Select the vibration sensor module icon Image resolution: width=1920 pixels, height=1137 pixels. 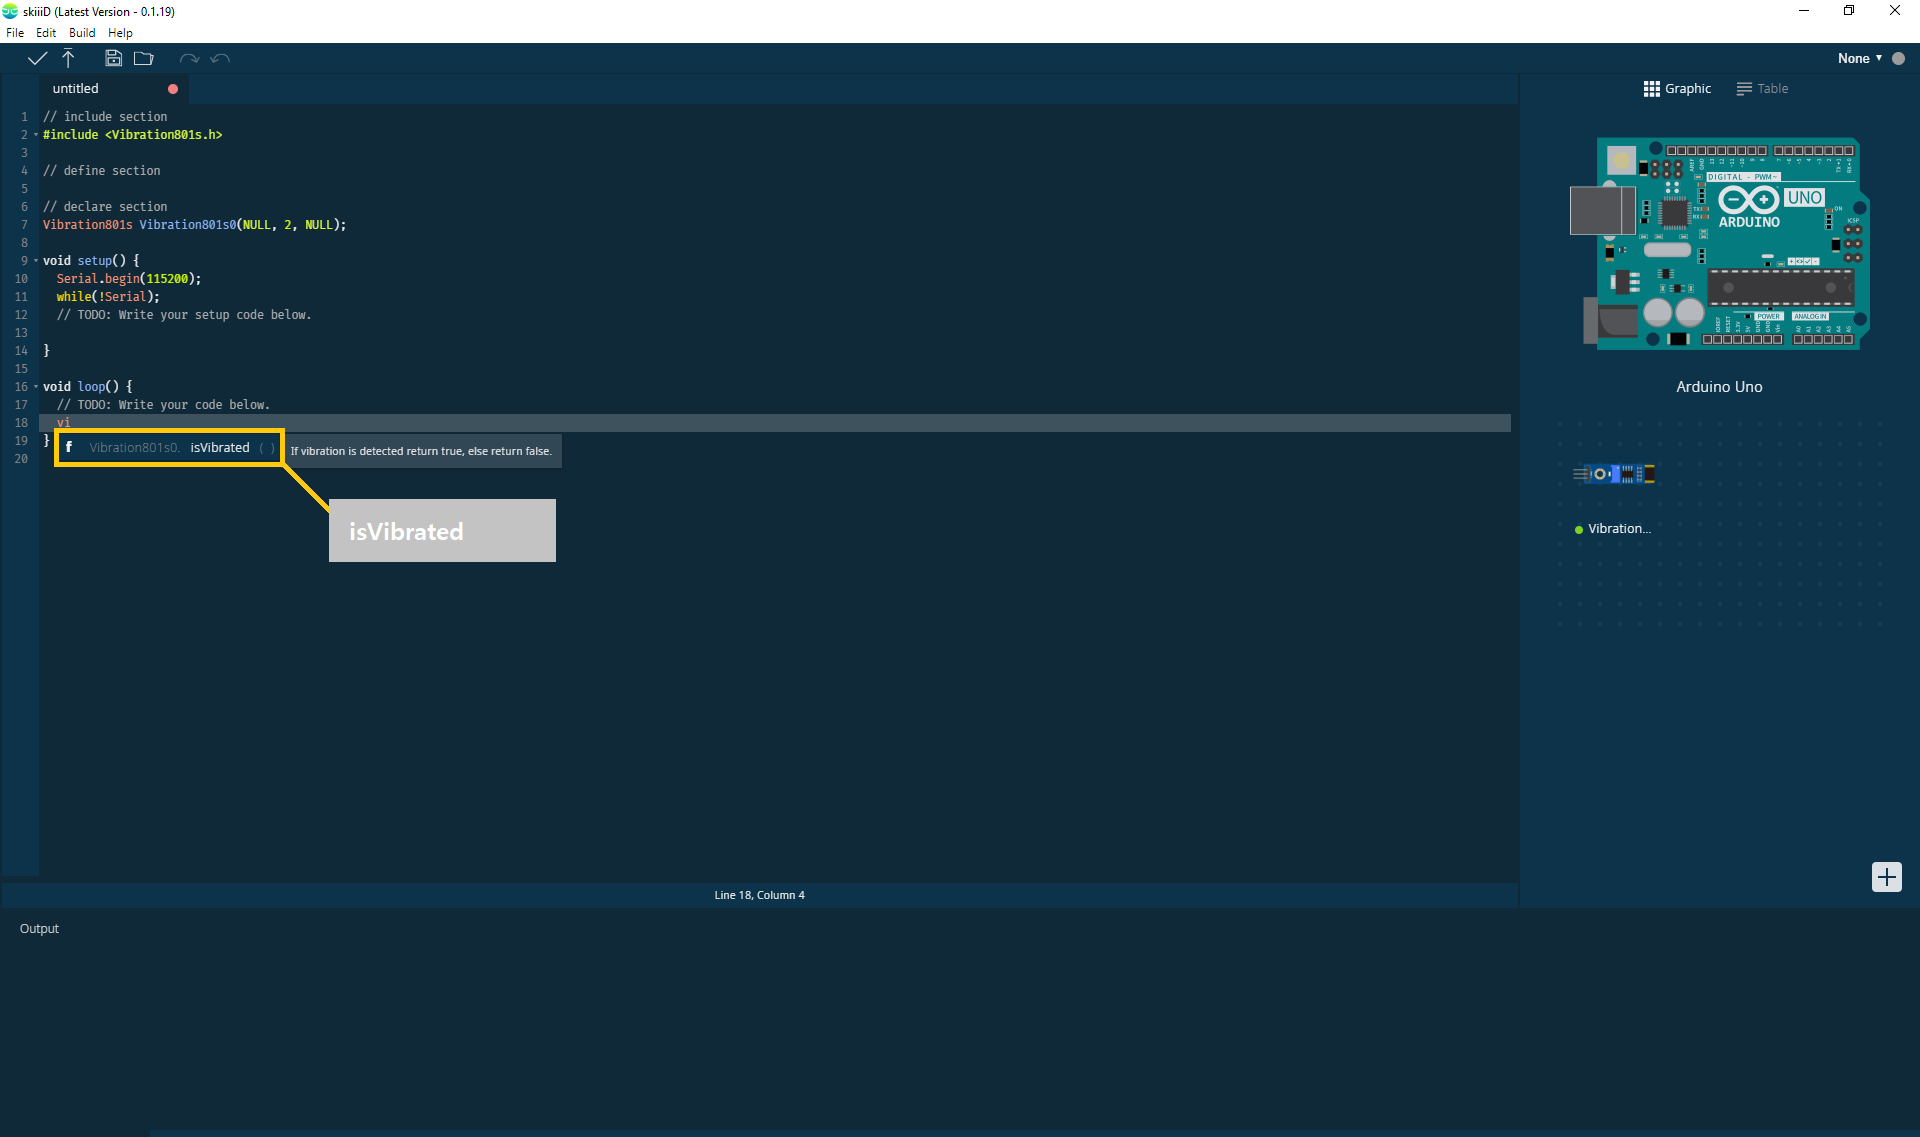click(x=1614, y=474)
